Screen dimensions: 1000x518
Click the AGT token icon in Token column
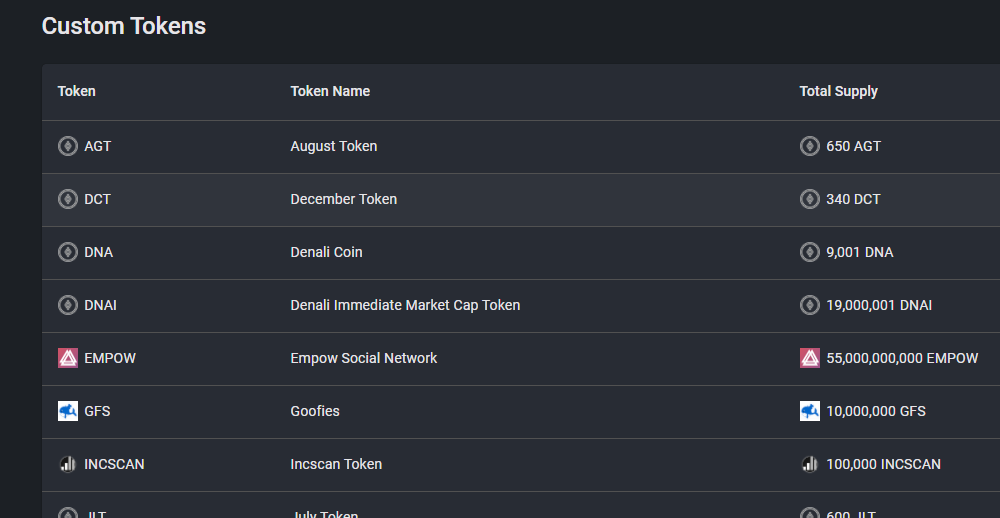(68, 146)
